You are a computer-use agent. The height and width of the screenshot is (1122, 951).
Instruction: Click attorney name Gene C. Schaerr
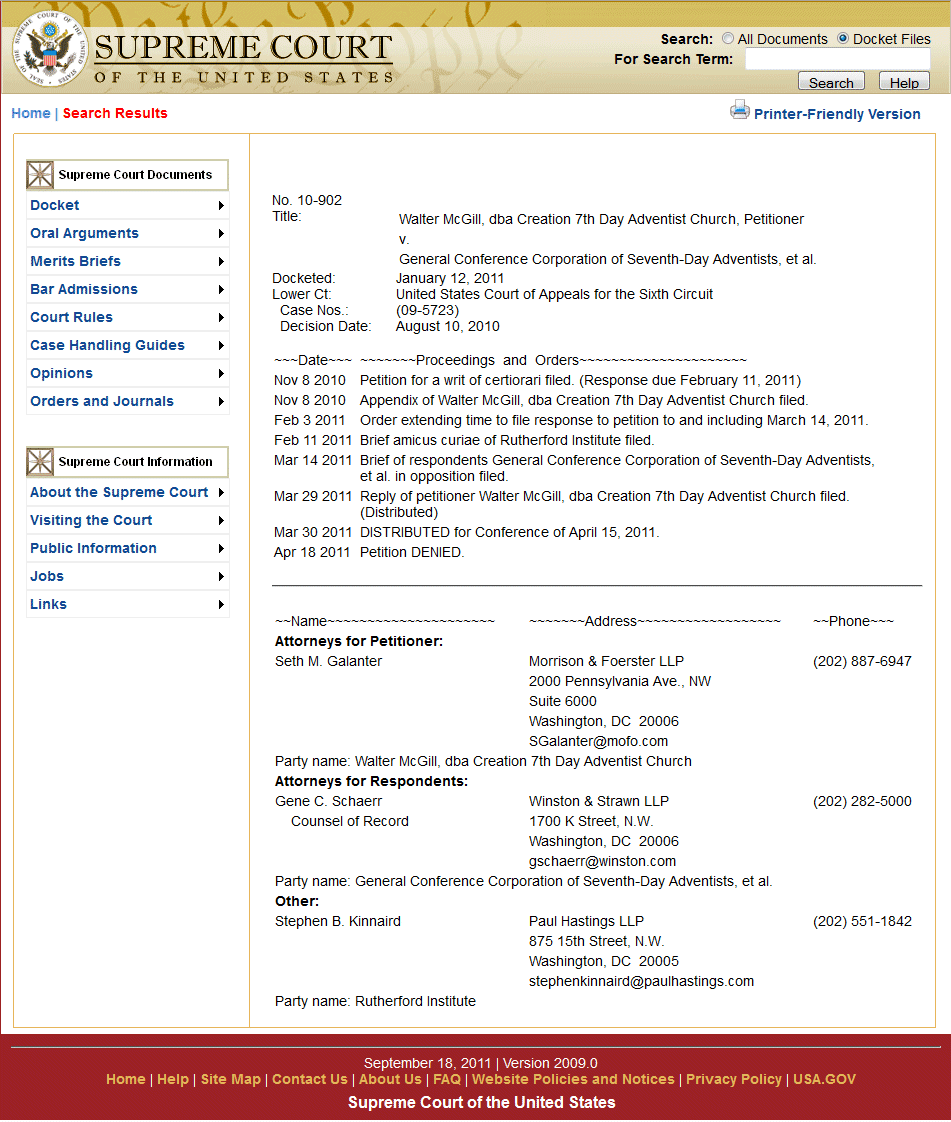[x=328, y=801]
